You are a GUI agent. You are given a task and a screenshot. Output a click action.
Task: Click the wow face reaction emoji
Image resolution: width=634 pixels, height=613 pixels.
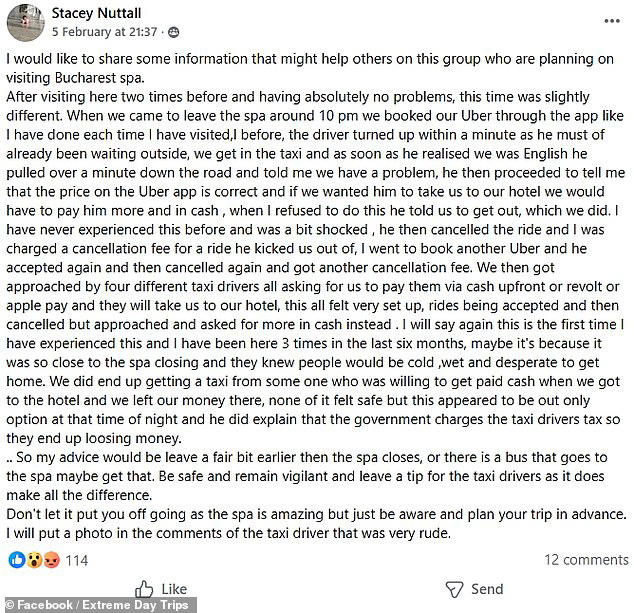[35, 560]
